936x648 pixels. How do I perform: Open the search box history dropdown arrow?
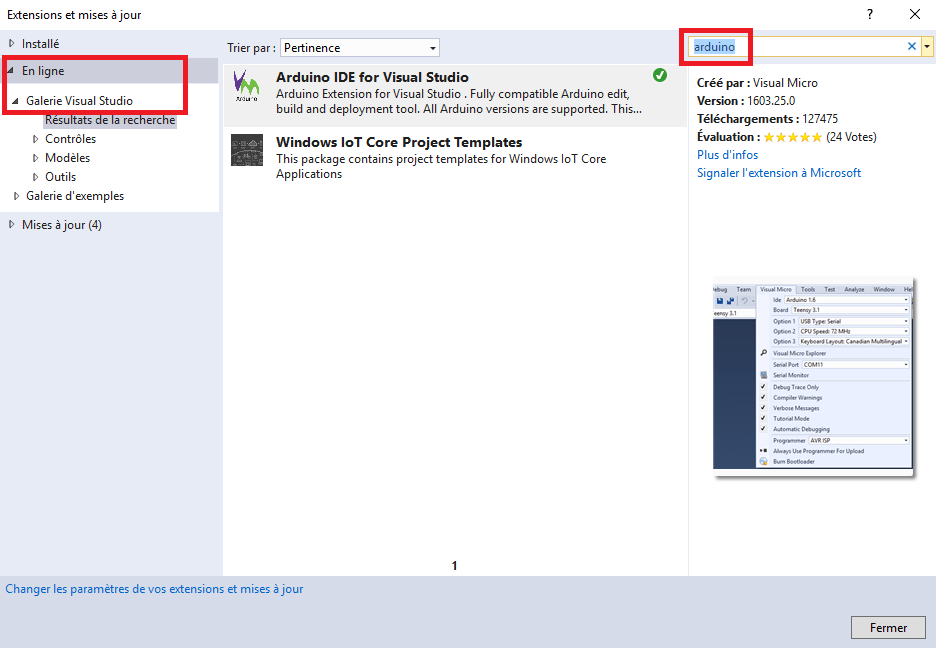click(927, 46)
